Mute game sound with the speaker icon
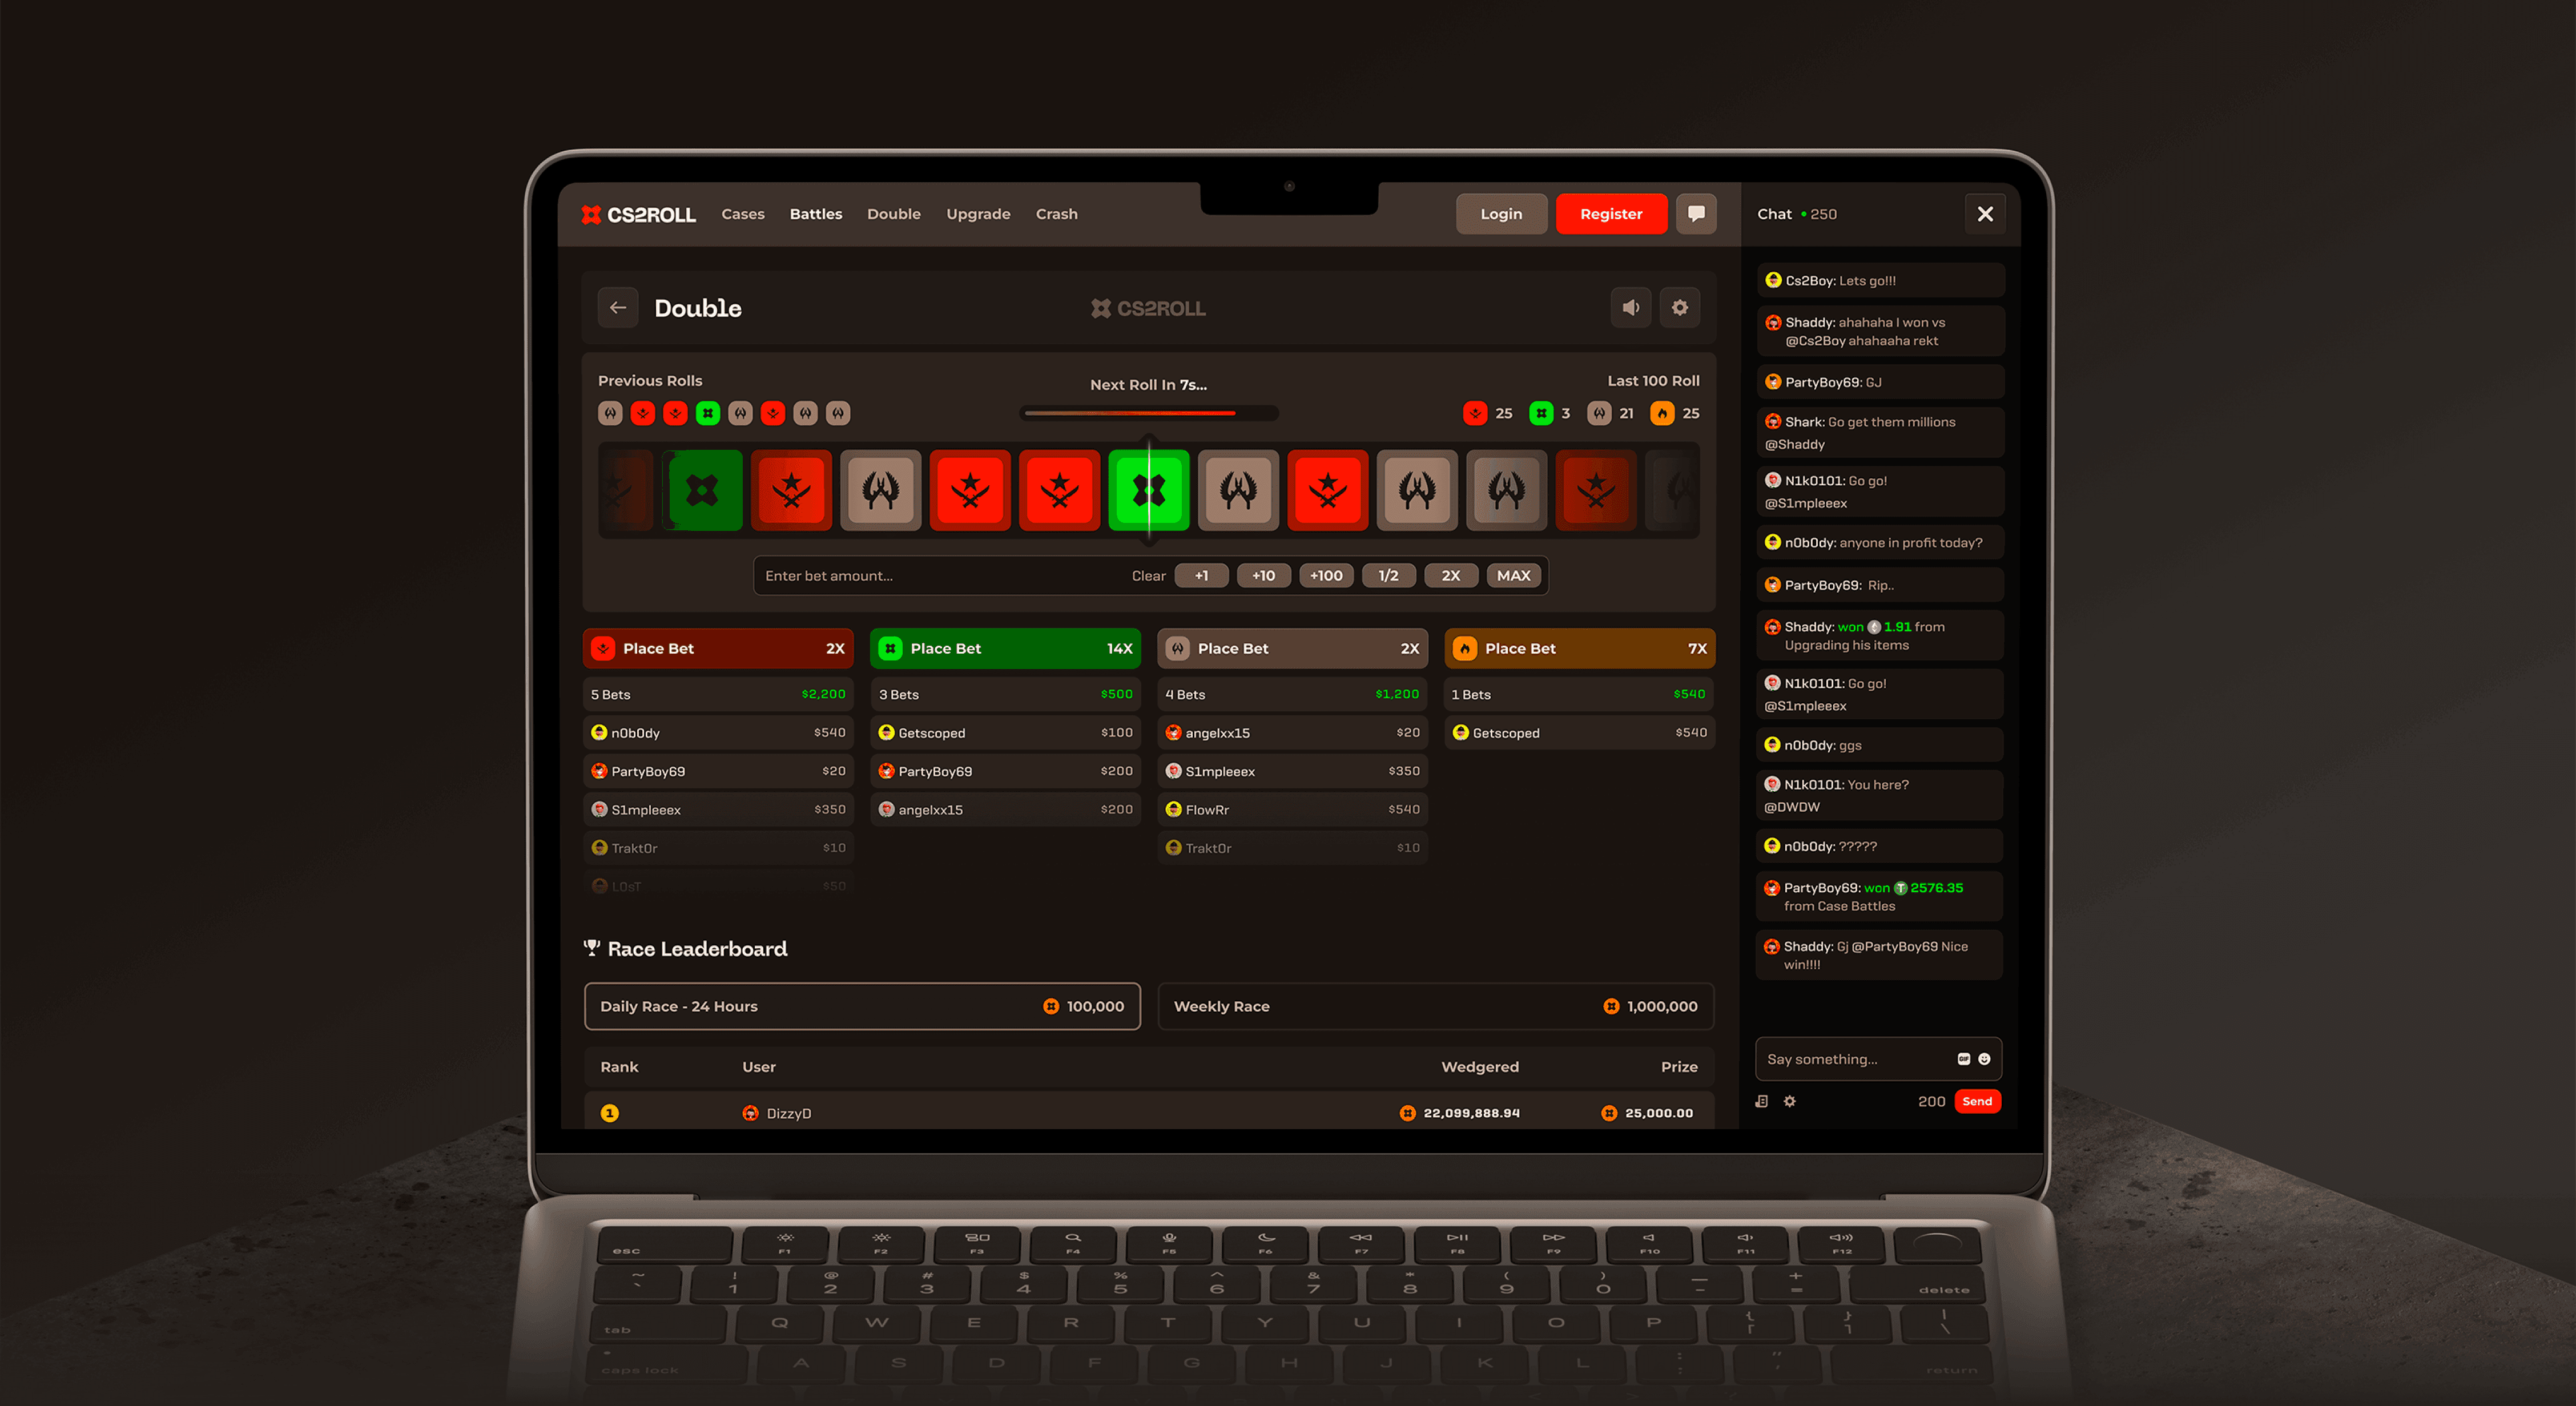 (1631, 308)
